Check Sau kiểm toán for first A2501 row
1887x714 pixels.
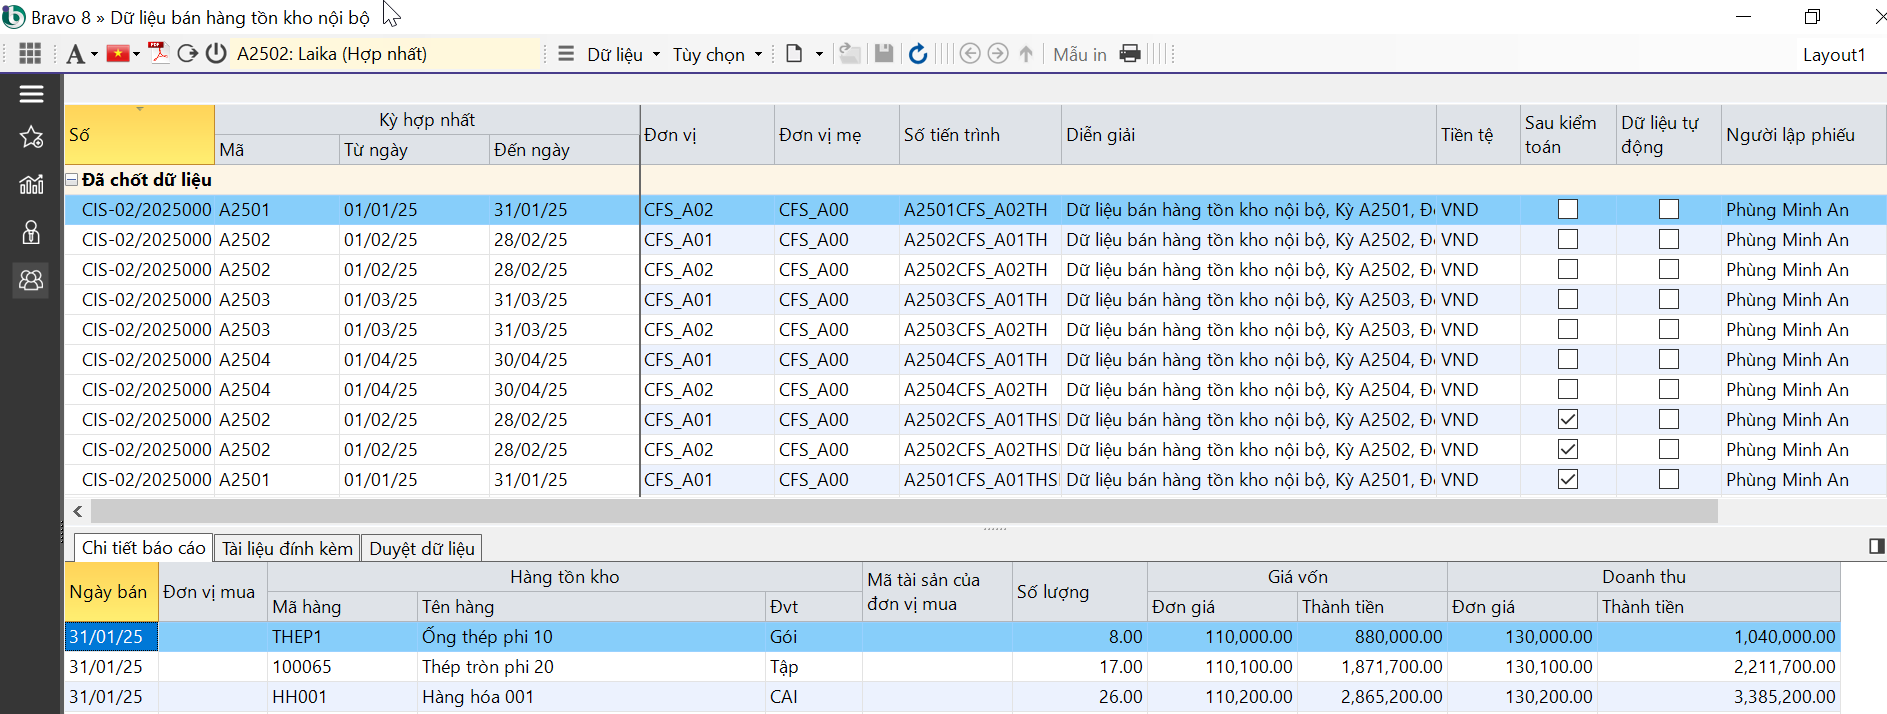[x=1568, y=210]
